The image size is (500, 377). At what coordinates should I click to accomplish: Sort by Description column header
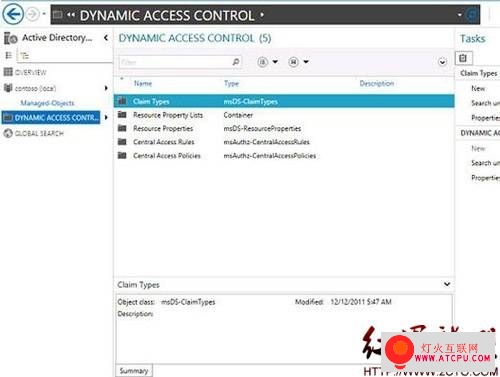377,83
